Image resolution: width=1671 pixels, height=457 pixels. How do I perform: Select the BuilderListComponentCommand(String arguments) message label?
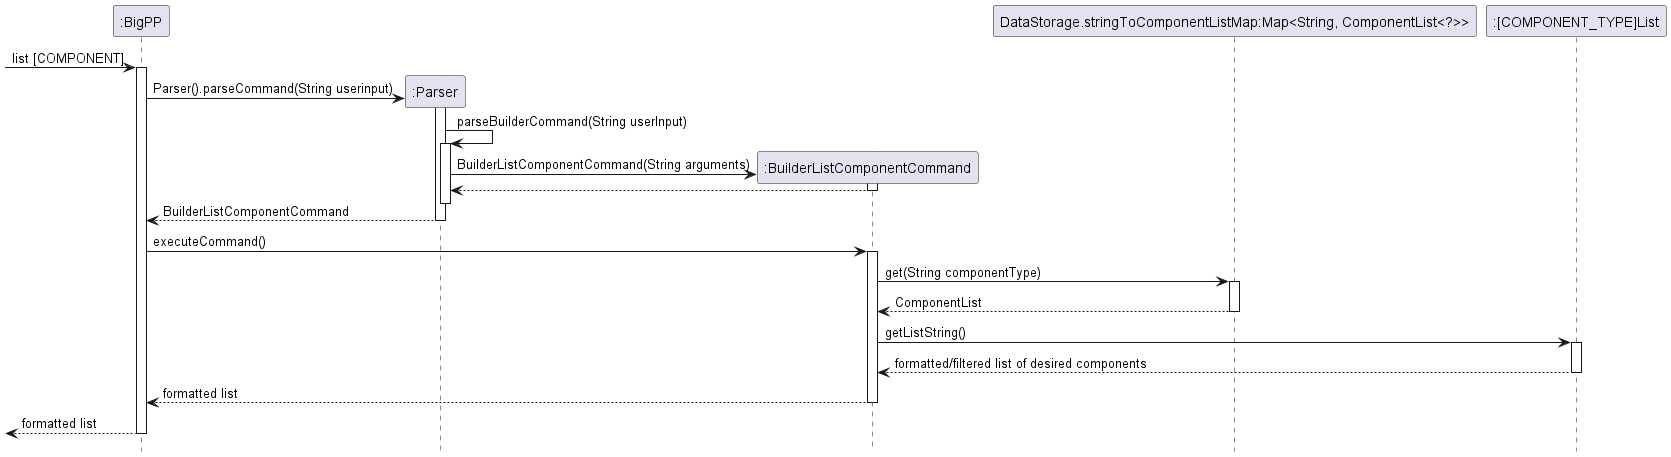point(603,164)
